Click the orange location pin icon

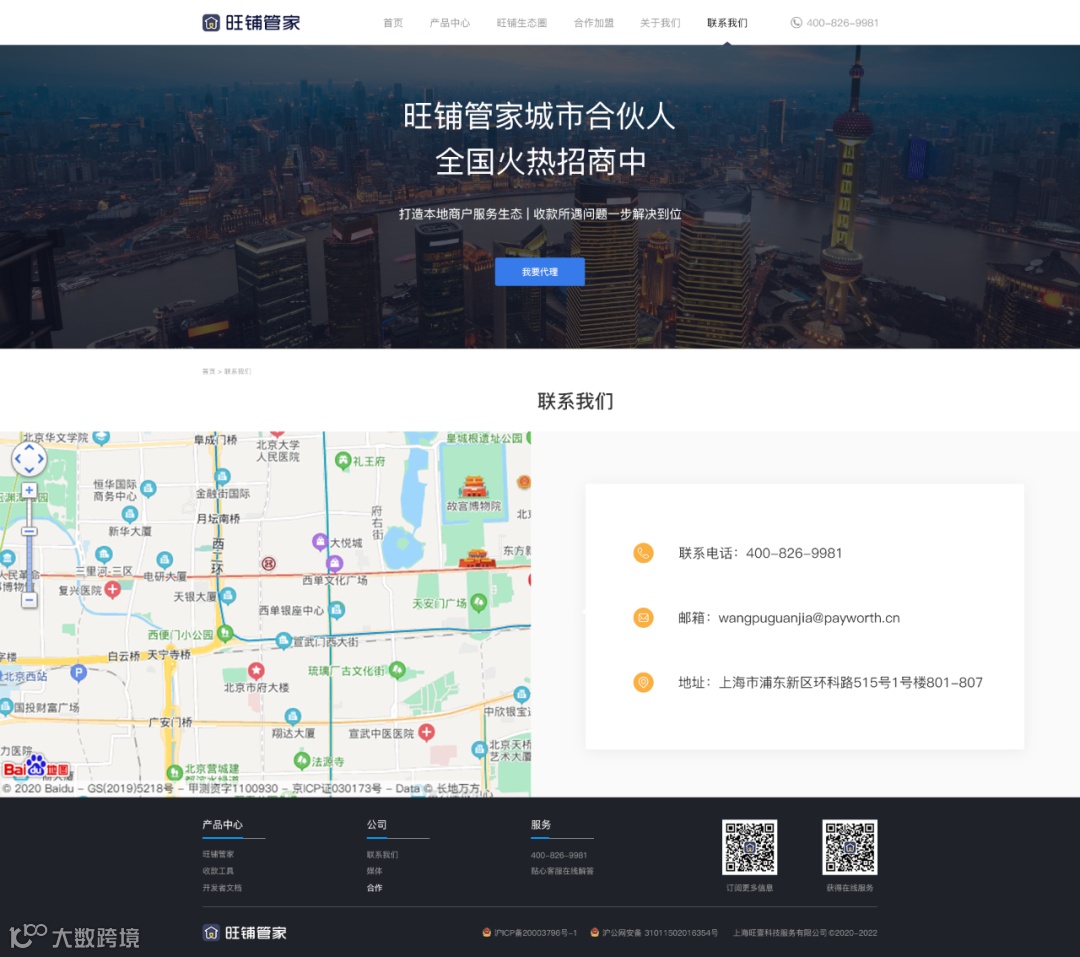click(643, 682)
